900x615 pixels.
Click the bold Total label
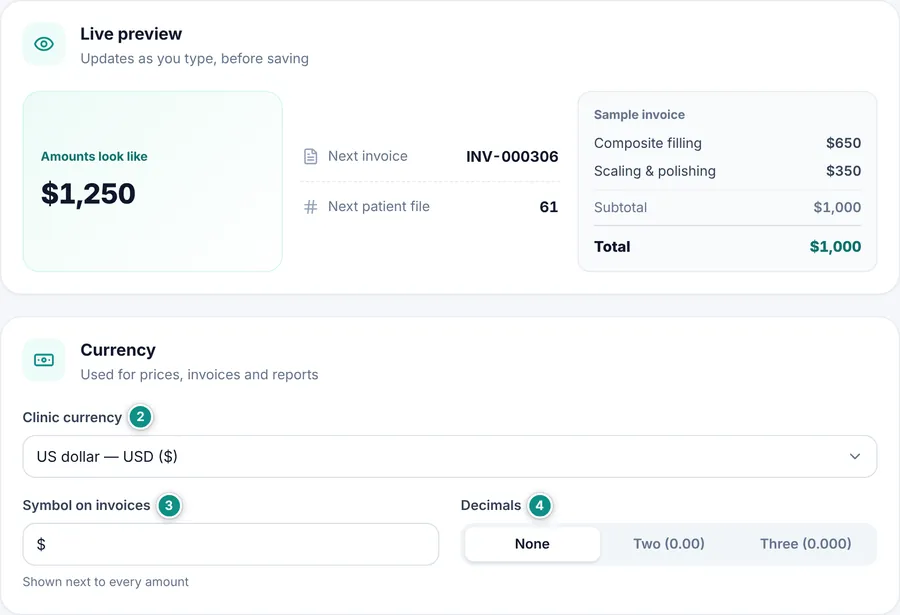[x=612, y=247]
